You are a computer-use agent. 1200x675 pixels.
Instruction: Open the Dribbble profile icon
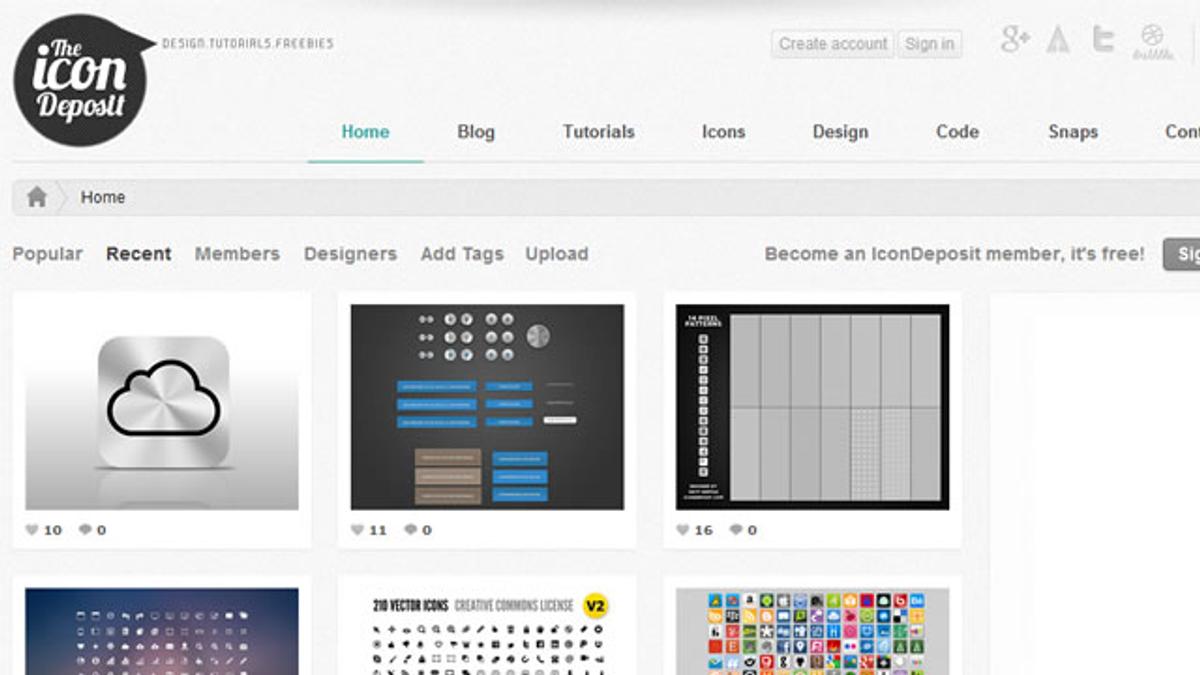click(1152, 40)
